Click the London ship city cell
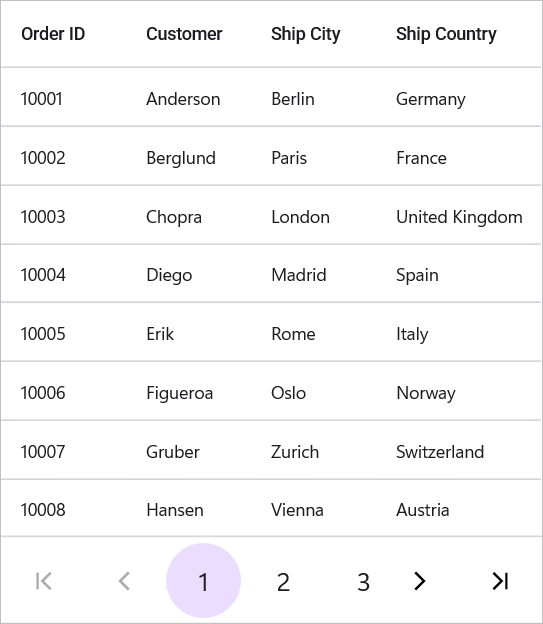This screenshot has height=624, width=543. click(301, 217)
